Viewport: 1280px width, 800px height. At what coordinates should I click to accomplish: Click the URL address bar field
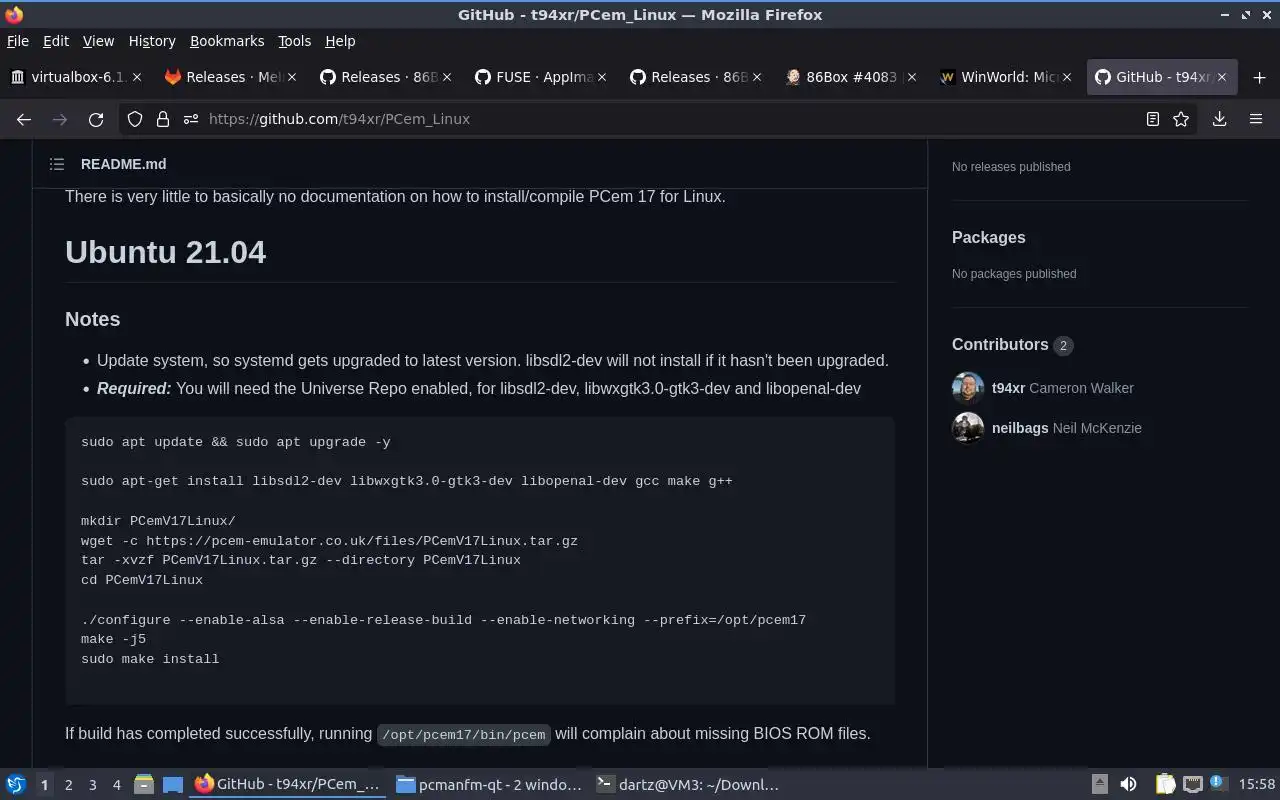point(660,119)
